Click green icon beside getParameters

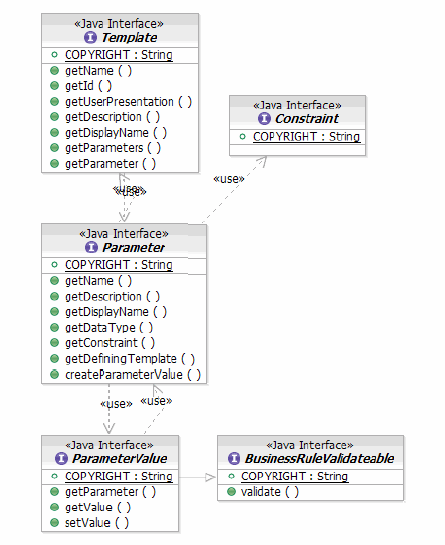tap(54, 148)
